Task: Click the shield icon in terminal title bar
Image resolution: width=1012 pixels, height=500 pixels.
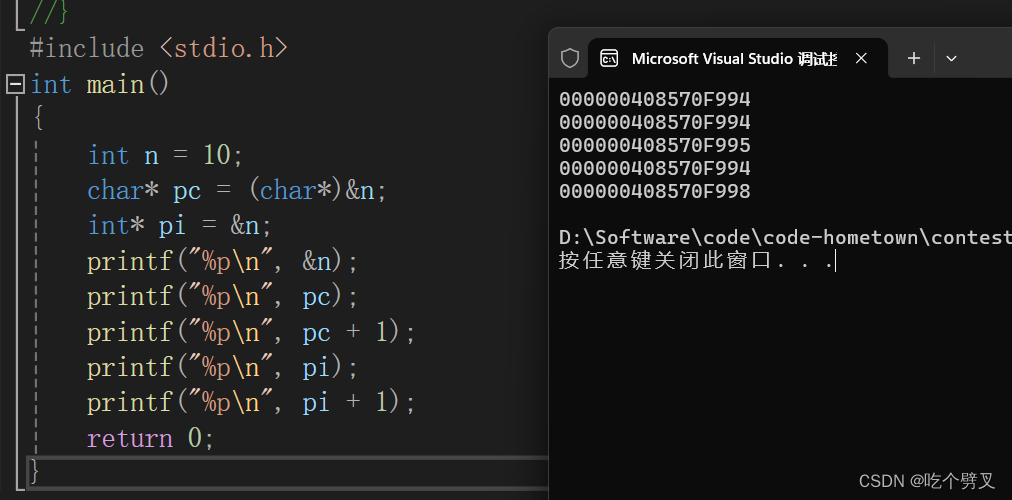Action: (570, 59)
